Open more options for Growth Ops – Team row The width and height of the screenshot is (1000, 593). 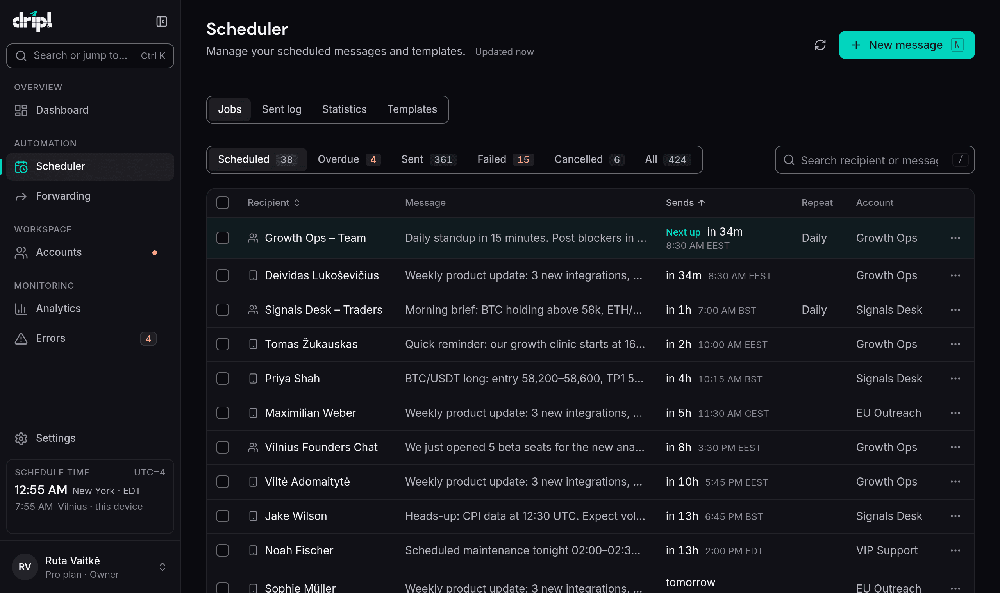click(x=955, y=238)
